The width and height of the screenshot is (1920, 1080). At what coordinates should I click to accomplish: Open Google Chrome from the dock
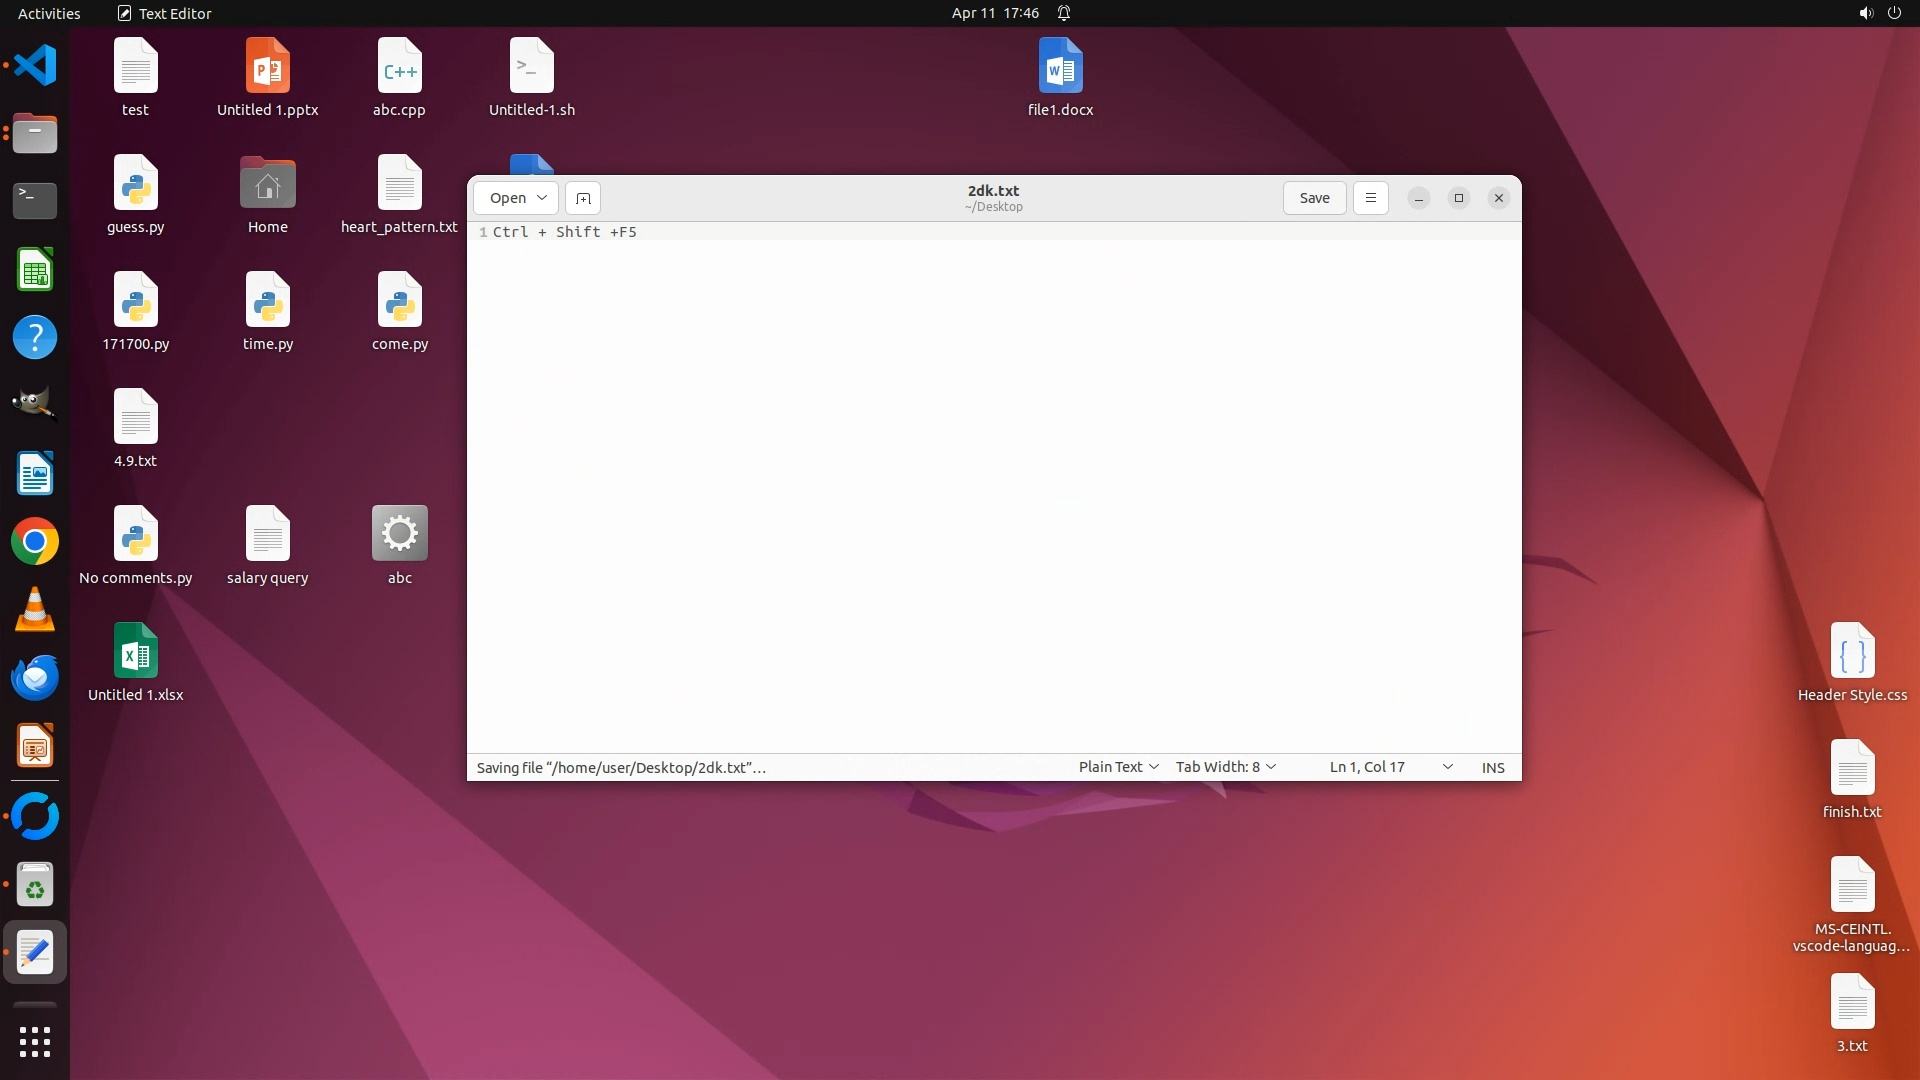click(35, 542)
